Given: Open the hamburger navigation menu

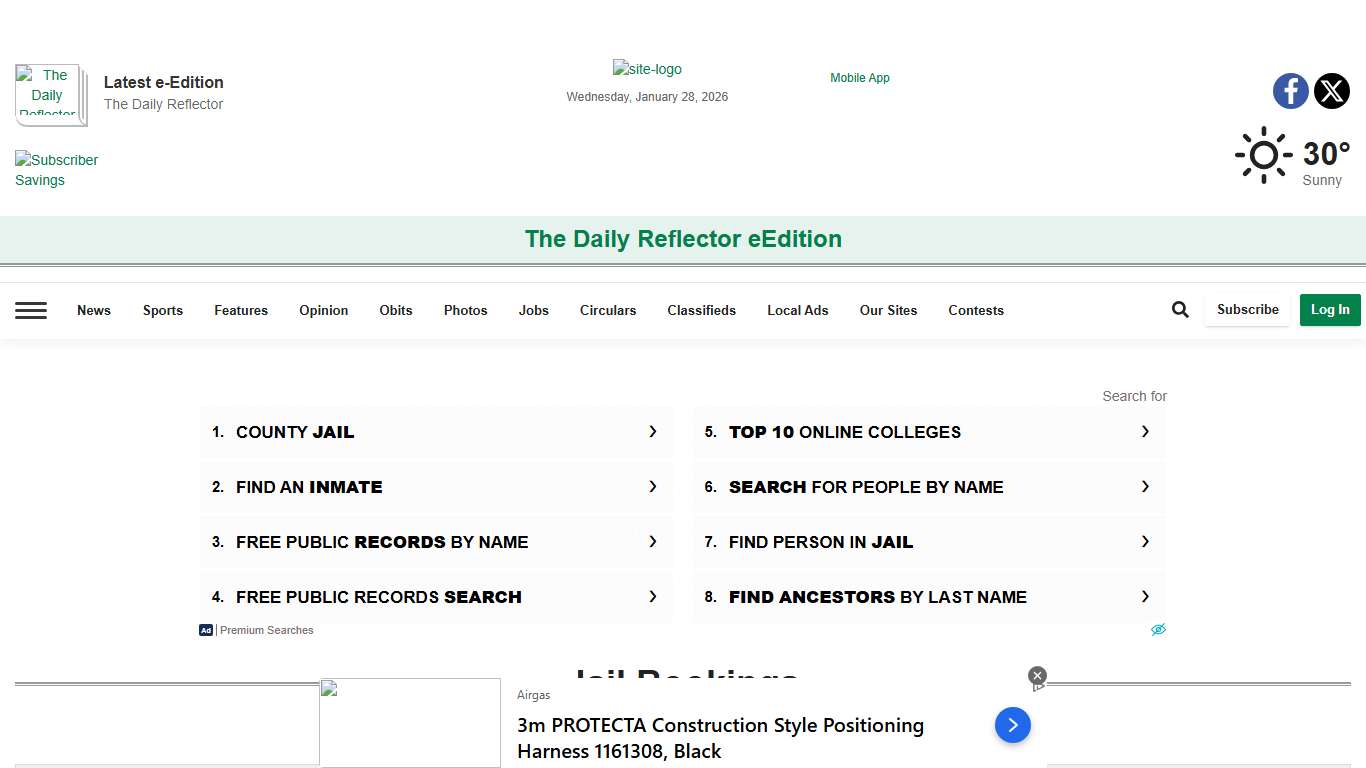Looking at the screenshot, I should 31,310.
